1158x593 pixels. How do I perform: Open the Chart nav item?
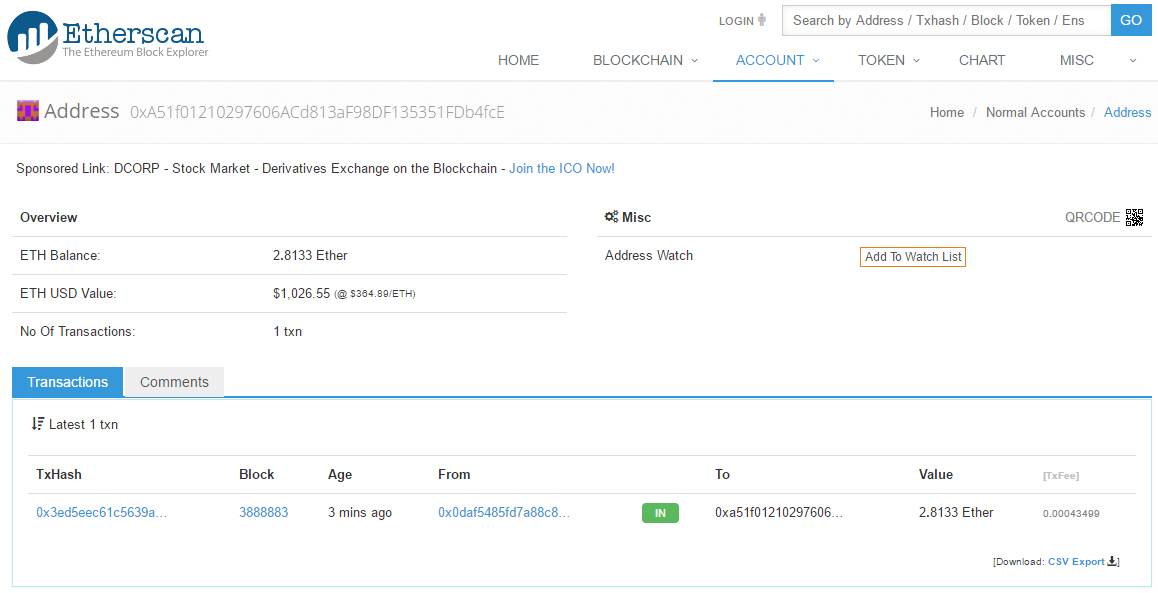tap(981, 60)
